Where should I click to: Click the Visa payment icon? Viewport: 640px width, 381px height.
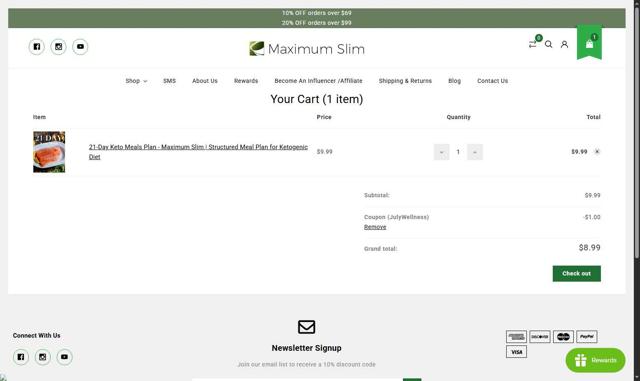point(516,352)
